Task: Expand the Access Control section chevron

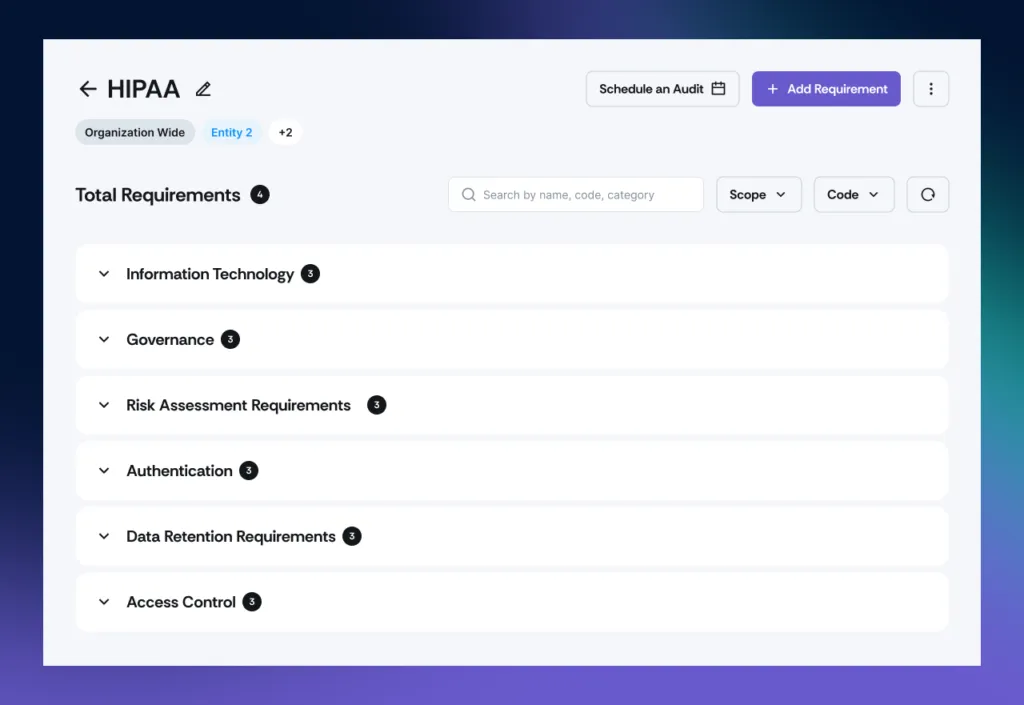Action: pyautogui.click(x=104, y=602)
